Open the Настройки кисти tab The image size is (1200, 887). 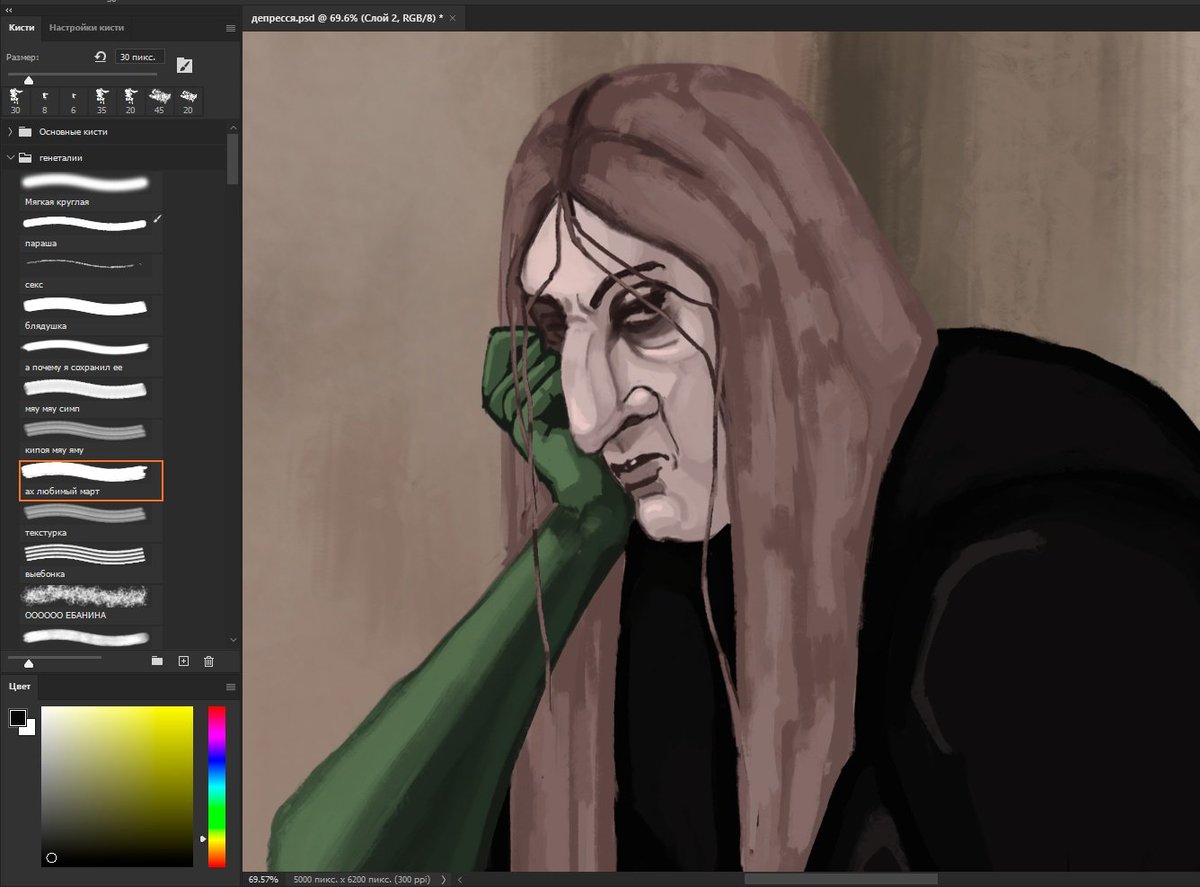point(86,28)
